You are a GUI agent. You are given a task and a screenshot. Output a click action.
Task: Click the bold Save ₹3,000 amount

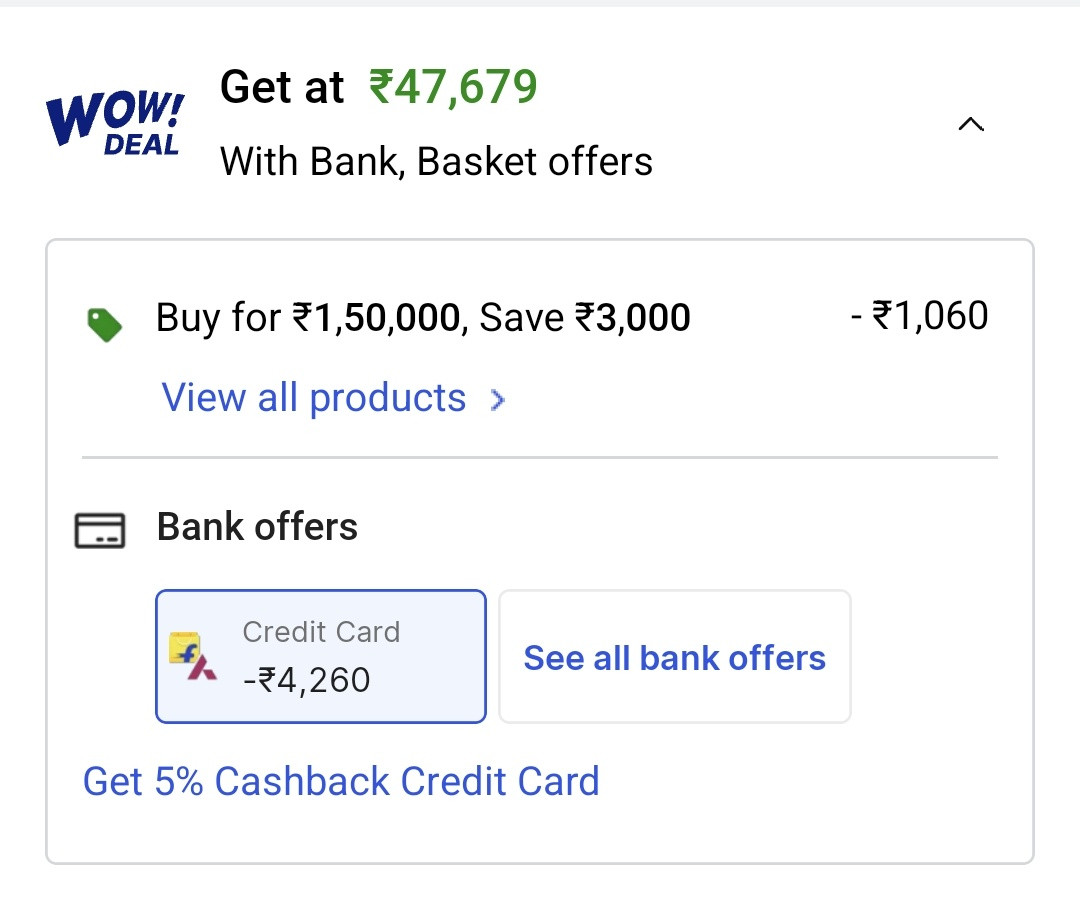coord(632,318)
